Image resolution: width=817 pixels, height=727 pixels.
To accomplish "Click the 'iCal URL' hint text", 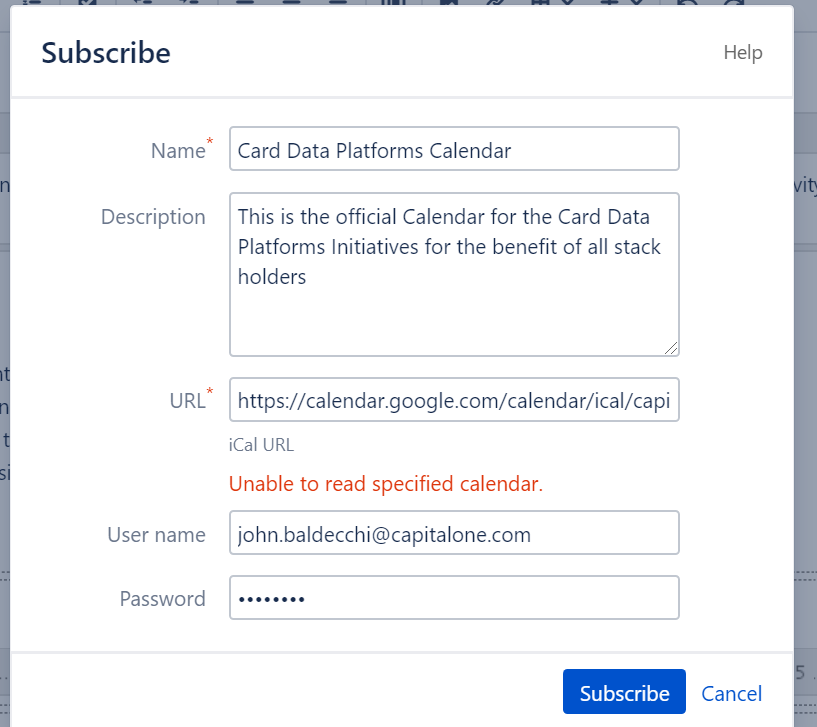I will coord(261,445).
